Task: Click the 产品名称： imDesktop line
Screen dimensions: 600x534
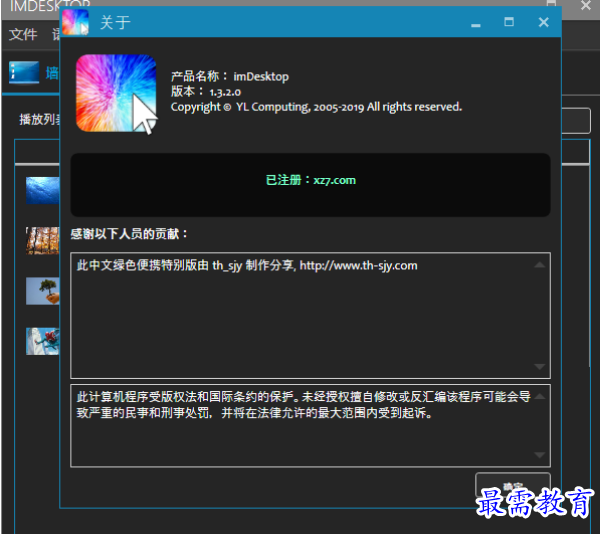Action: 230,76
